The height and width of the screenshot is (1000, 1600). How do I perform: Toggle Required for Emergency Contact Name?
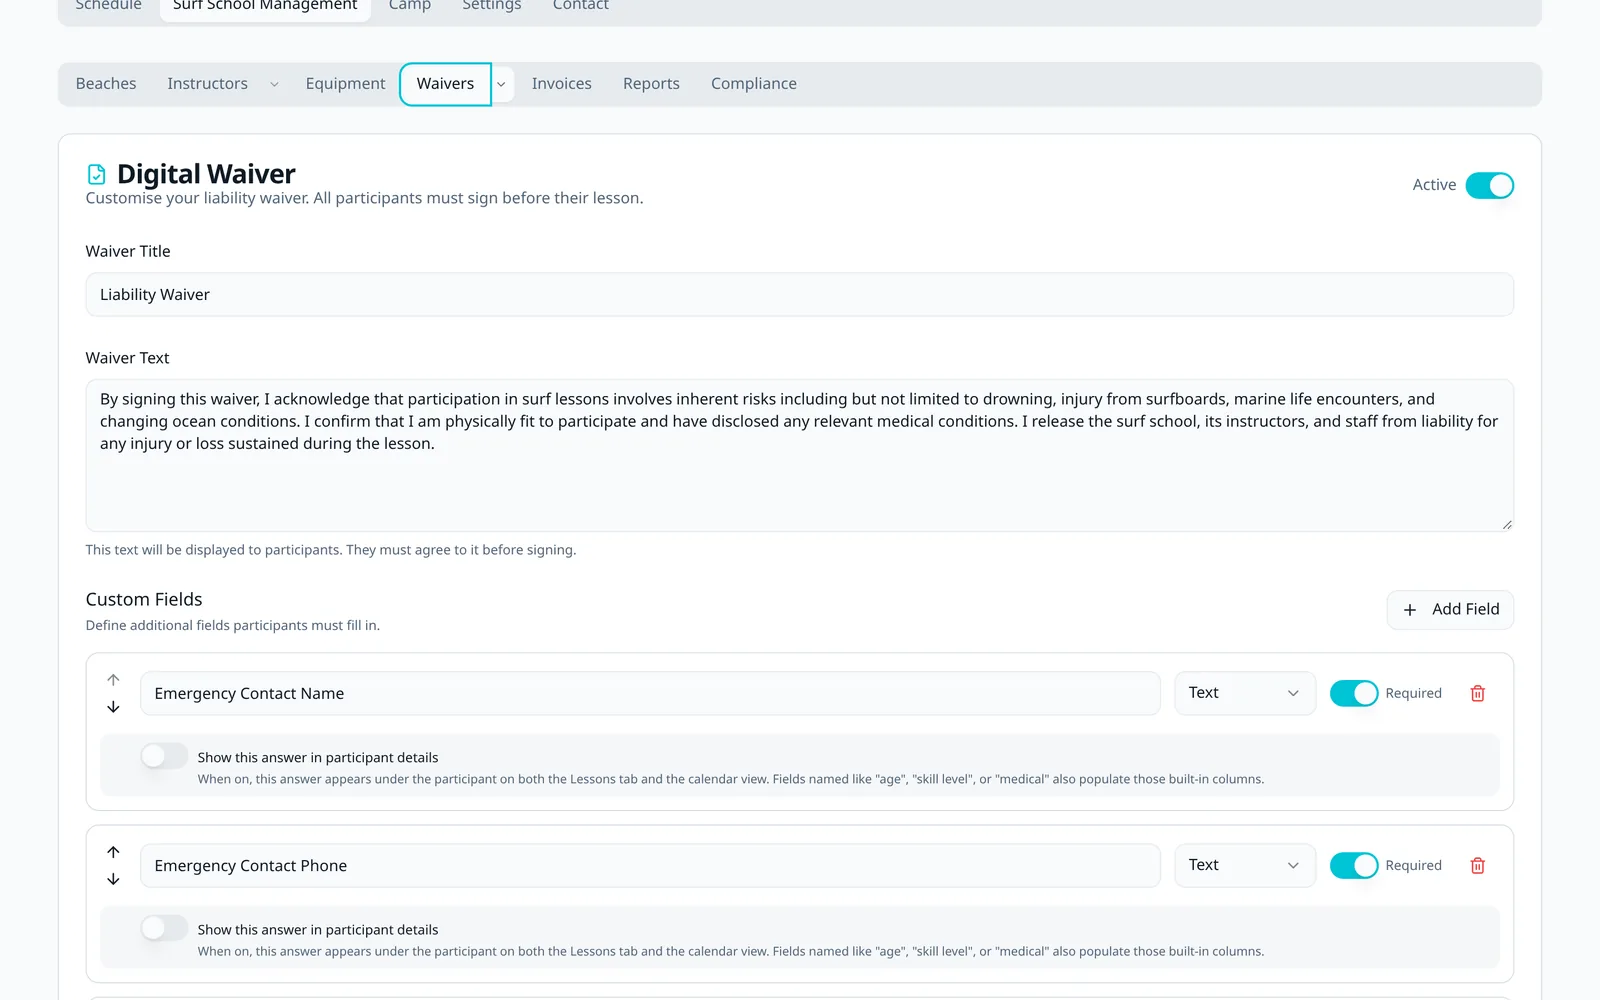tap(1354, 693)
